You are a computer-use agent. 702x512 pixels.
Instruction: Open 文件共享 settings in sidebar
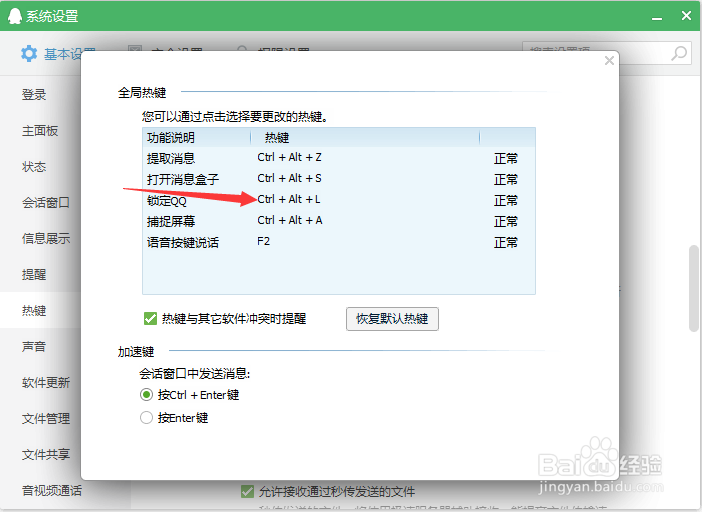point(46,454)
